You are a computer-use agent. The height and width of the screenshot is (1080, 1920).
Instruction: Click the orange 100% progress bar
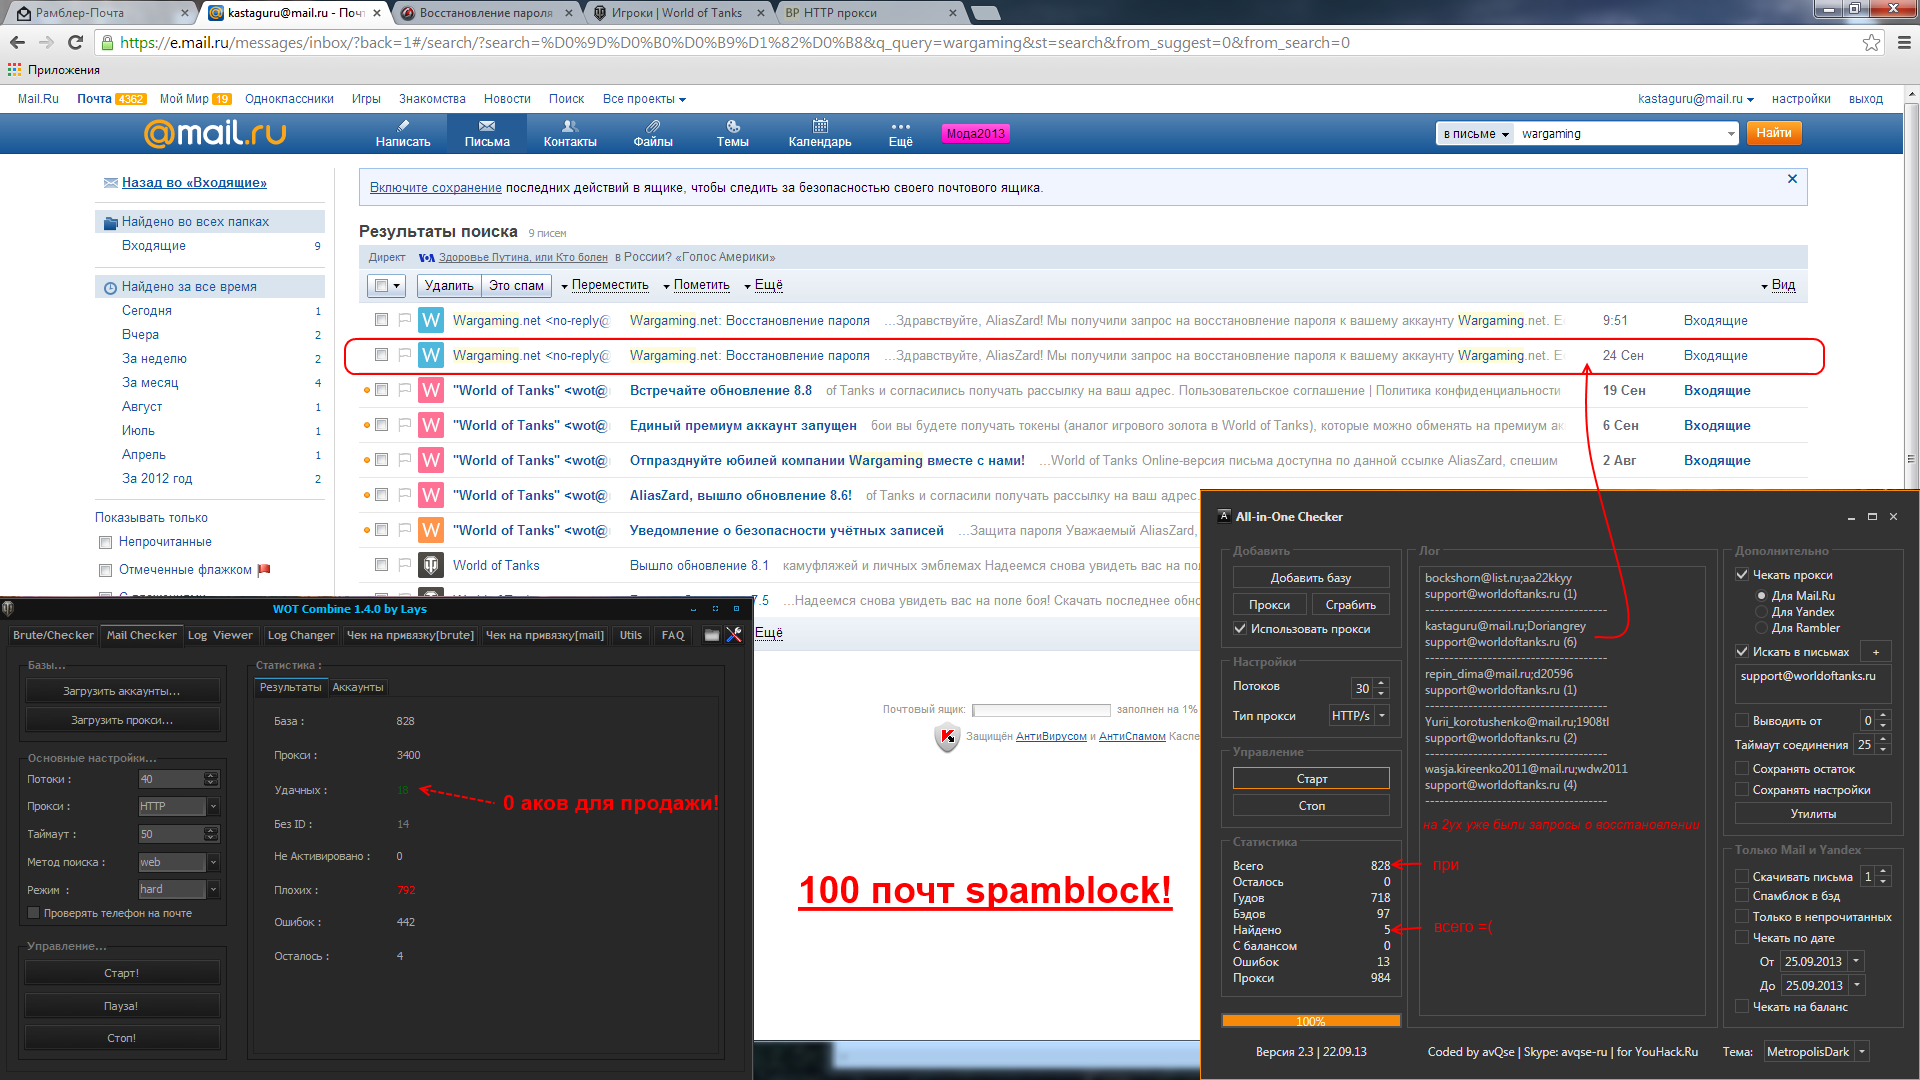[1310, 1021]
